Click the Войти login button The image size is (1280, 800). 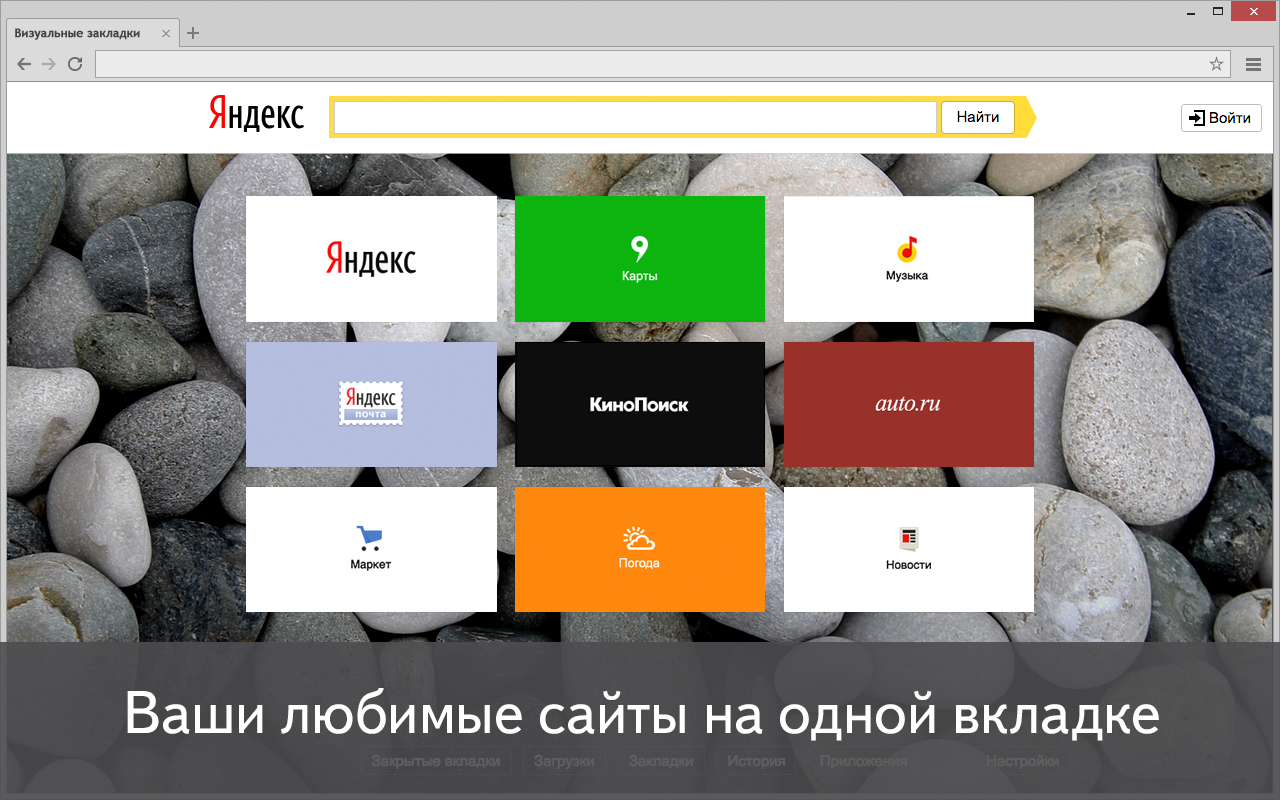(x=1221, y=117)
